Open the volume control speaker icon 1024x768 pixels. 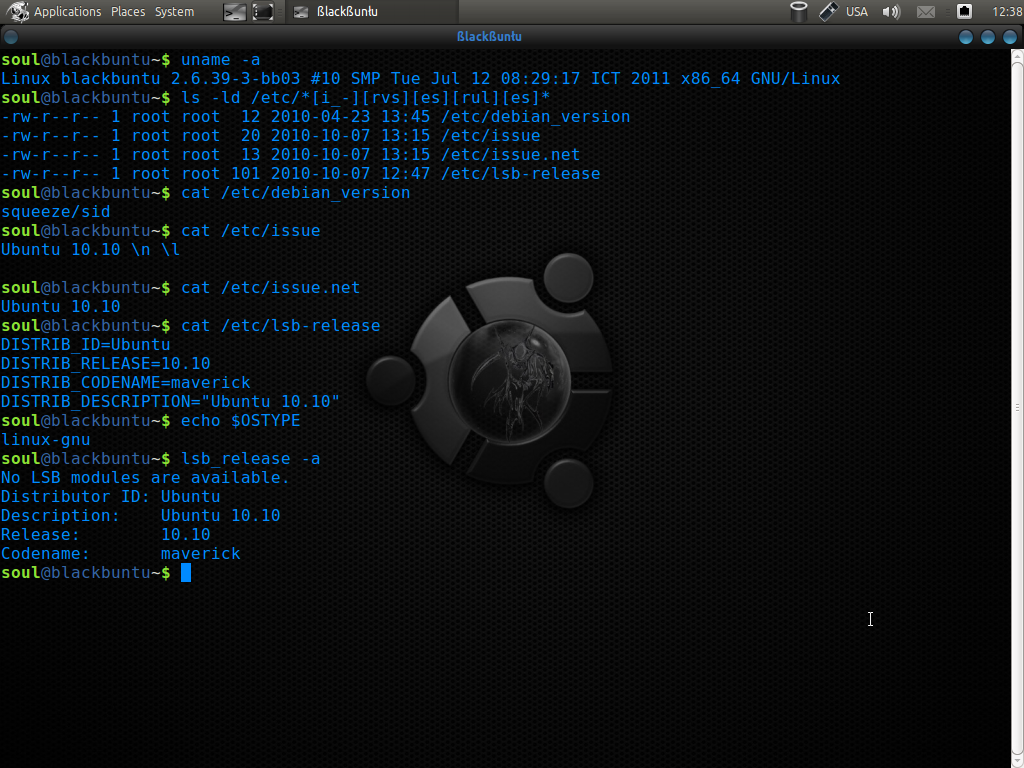[x=891, y=12]
